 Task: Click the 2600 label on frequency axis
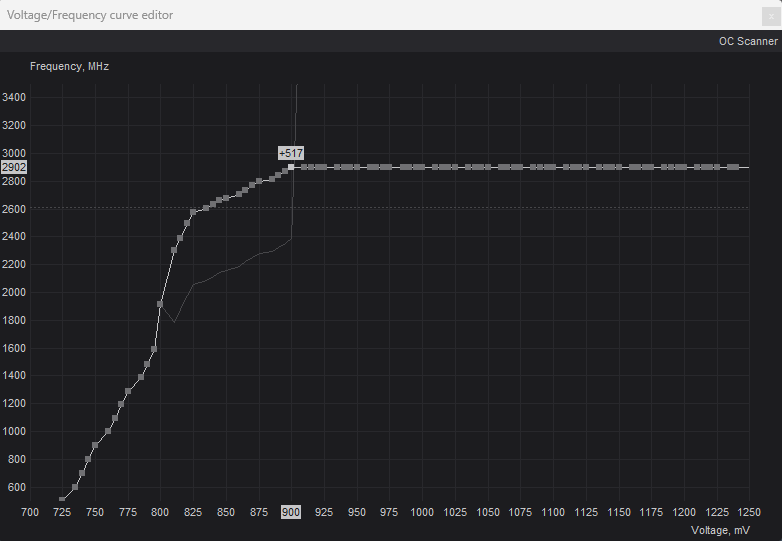click(14, 209)
